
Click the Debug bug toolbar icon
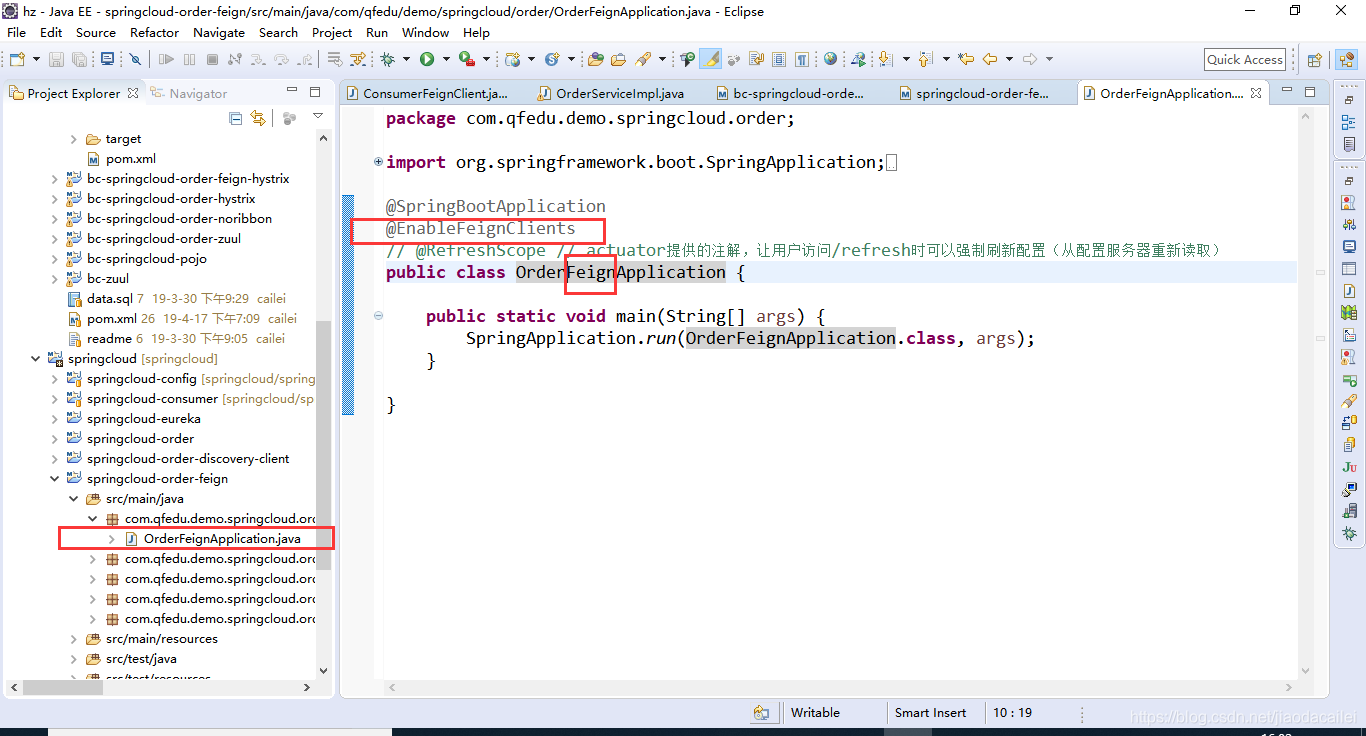[x=387, y=60]
